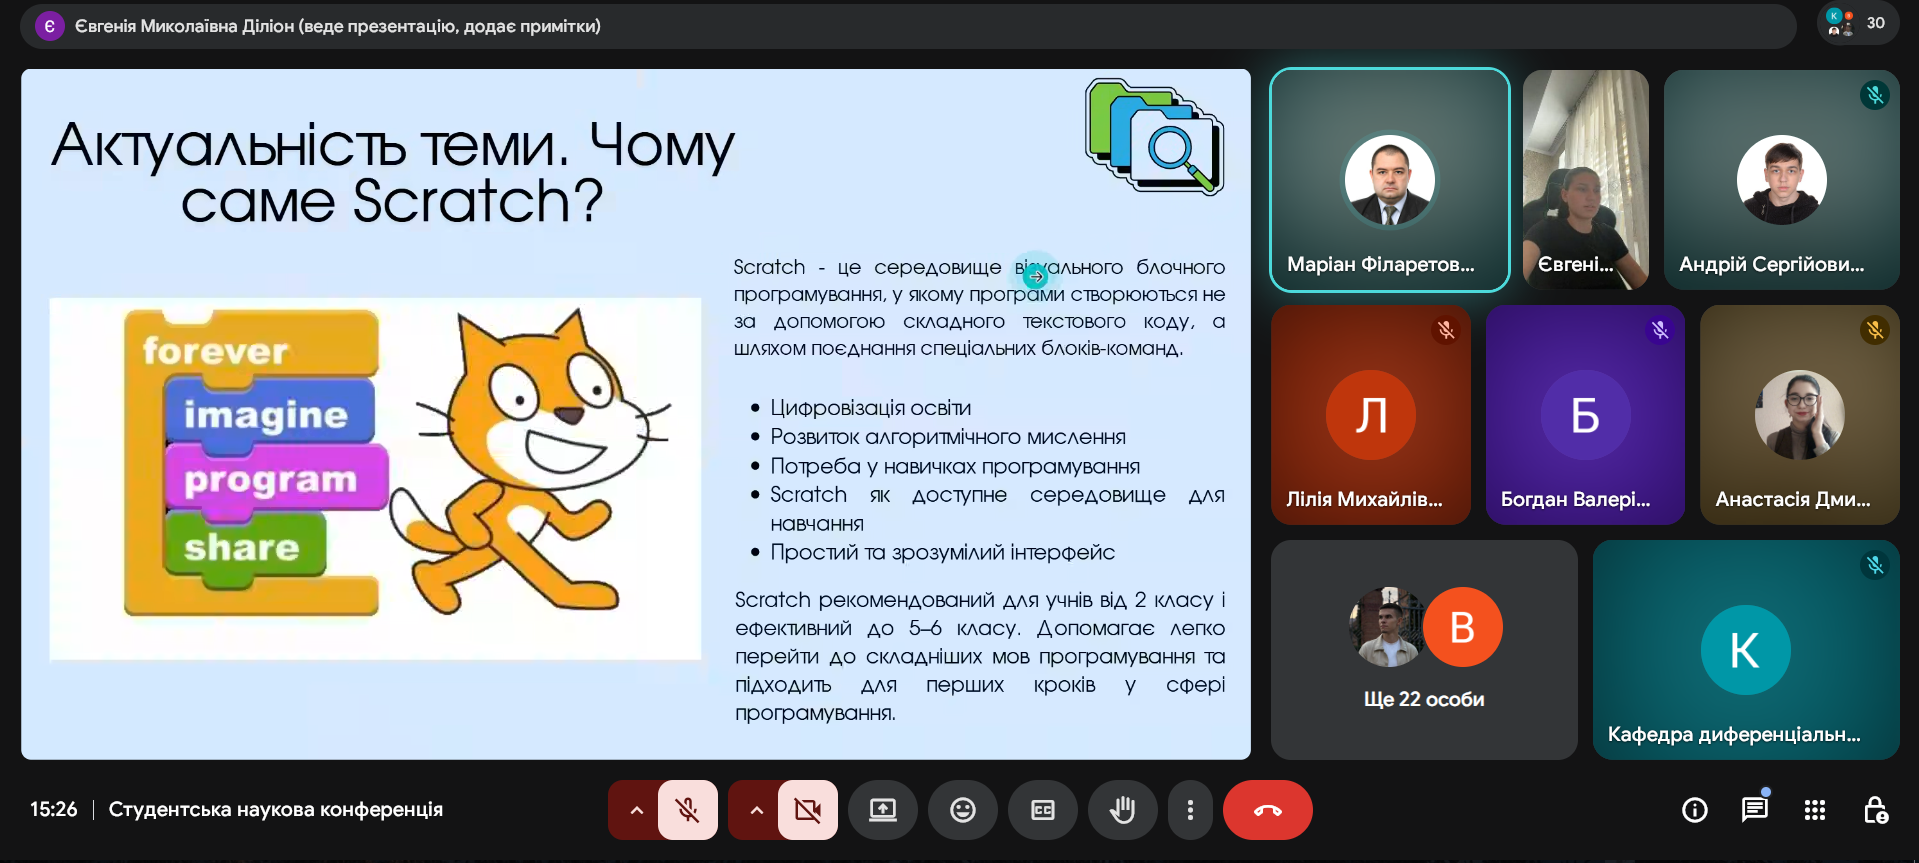Click the K avatar circle
Viewport: 1919px width, 863px height.
(1746, 650)
